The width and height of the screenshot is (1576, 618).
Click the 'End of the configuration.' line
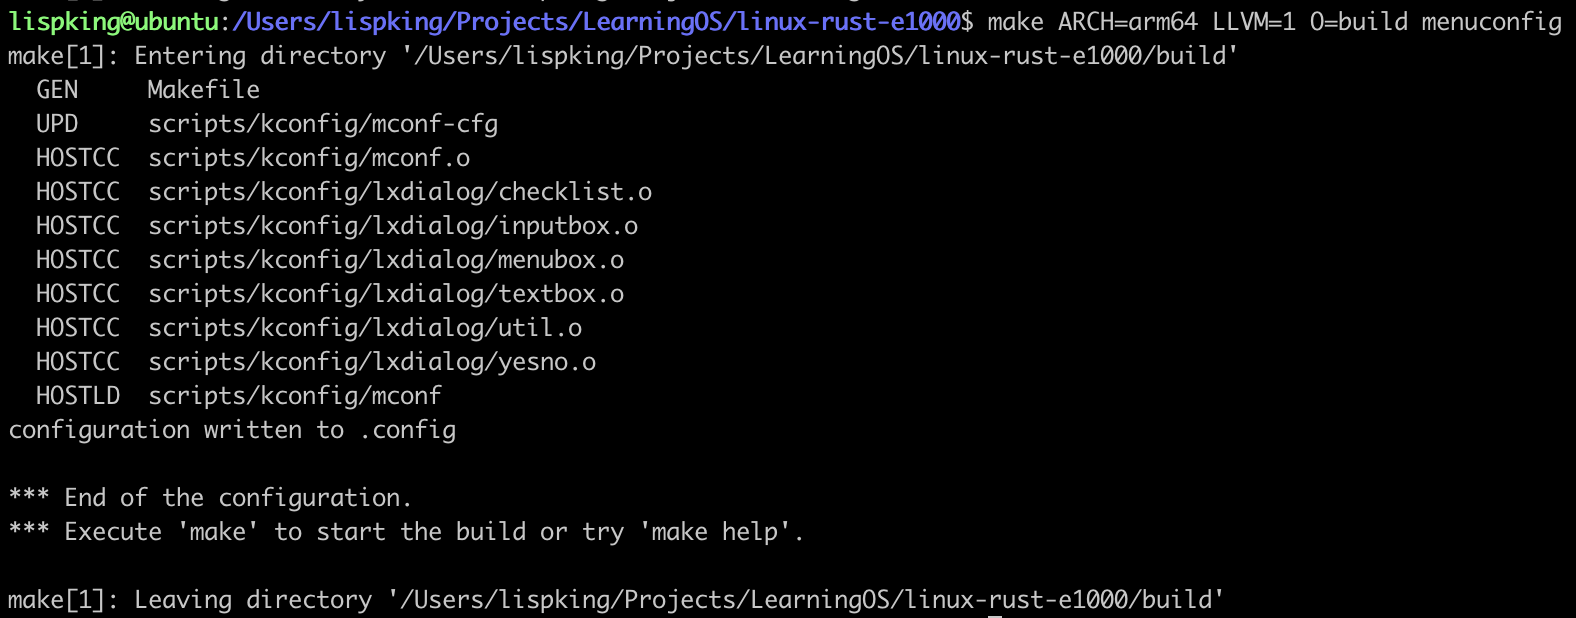click(210, 498)
